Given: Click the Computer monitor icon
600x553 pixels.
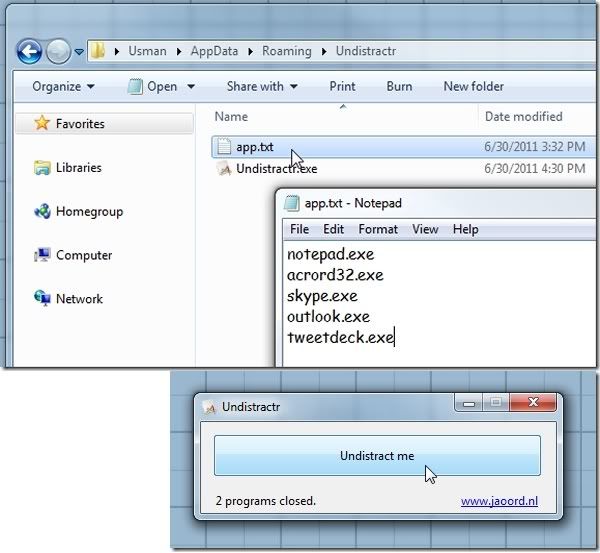Looking at the screenshot, I should click(42, 255).
